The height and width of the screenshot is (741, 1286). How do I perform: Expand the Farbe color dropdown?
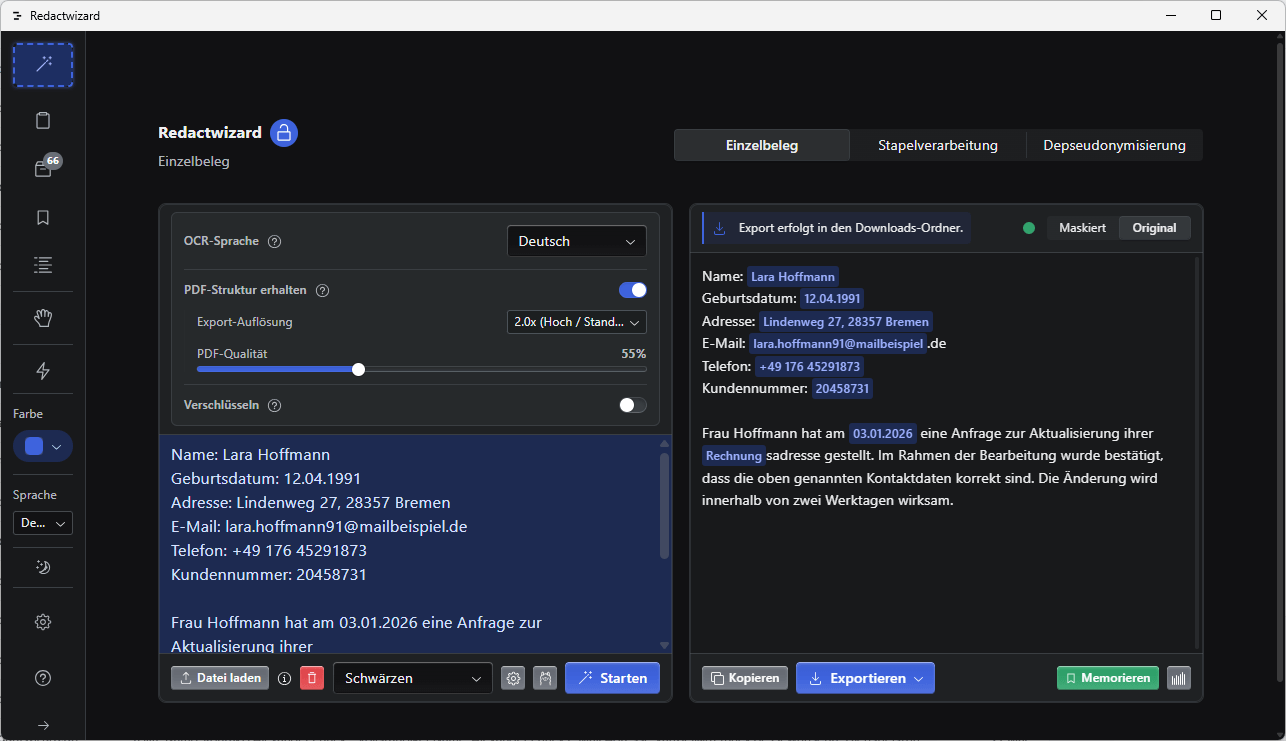pyautogui.click(x=43, y=446)
